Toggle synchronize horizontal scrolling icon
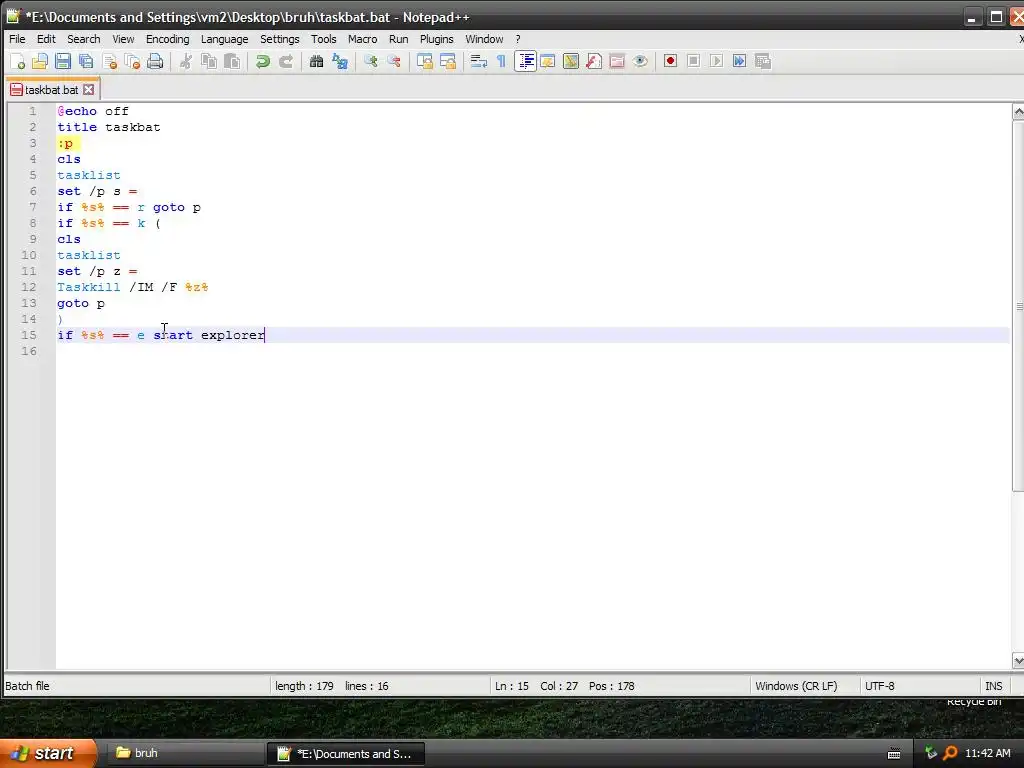 (448, 61)
